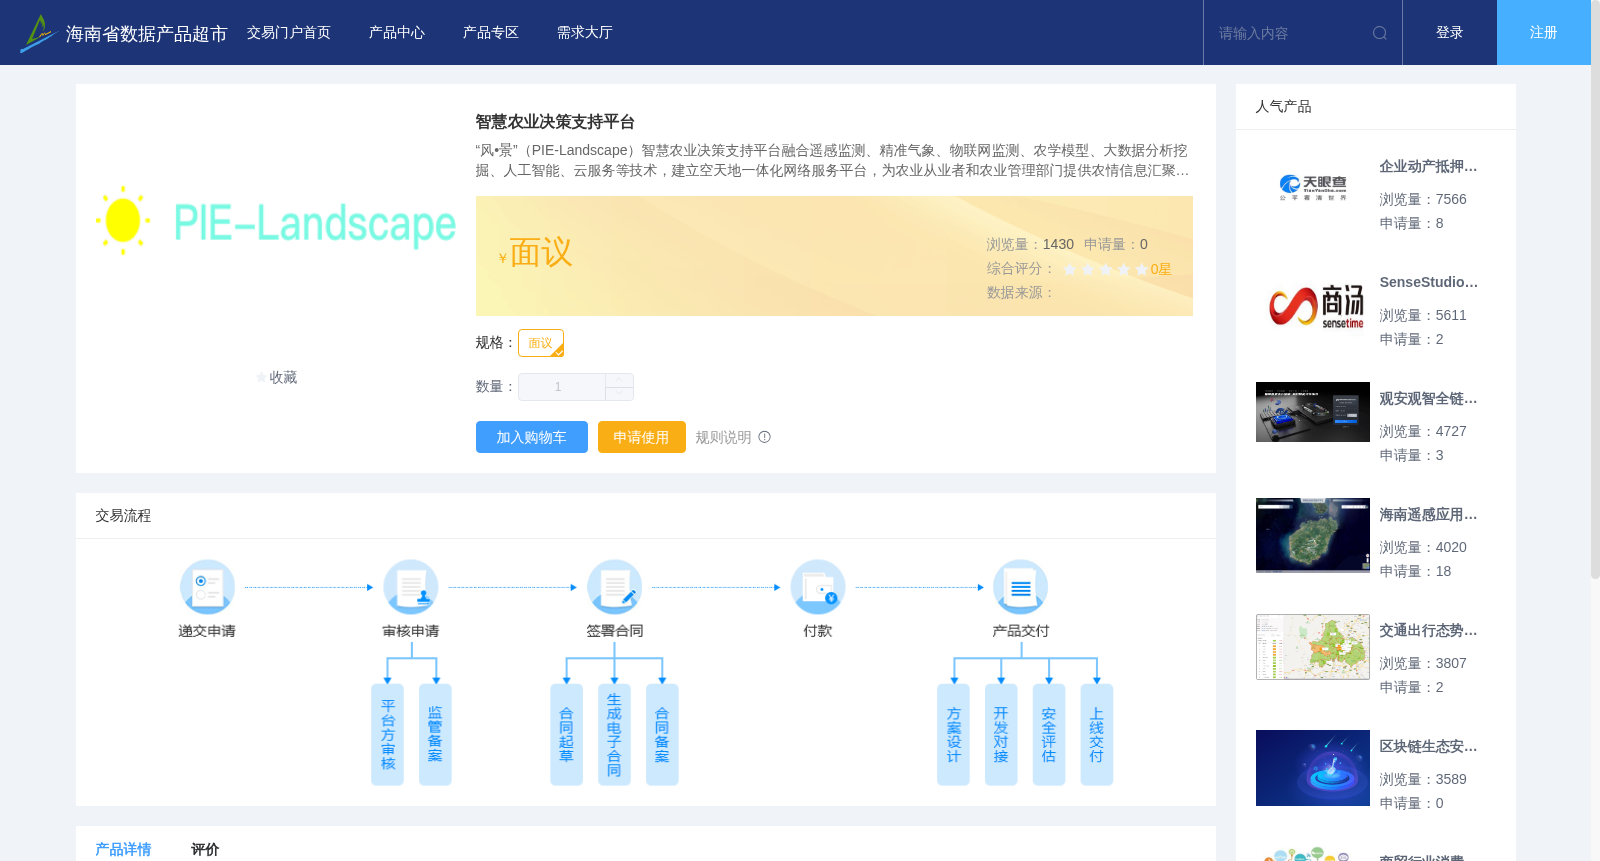Click the 浏览量：1430 text

[x=1030, y=245]
